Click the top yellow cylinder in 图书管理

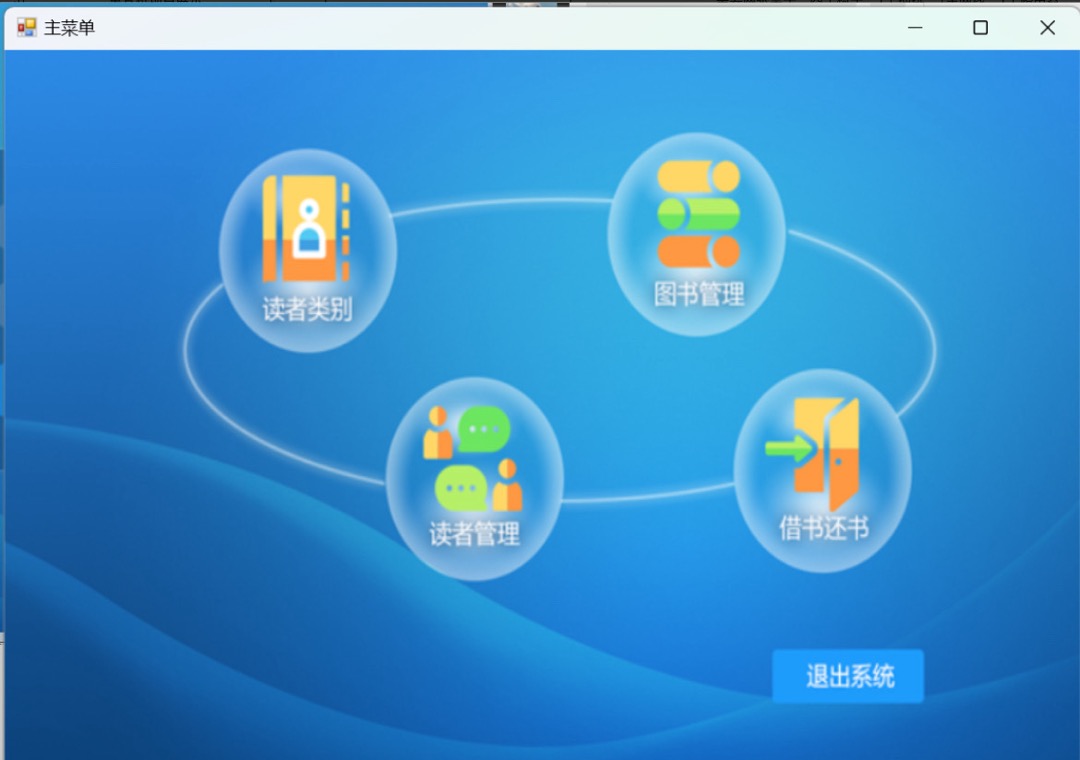click(698, 177)
